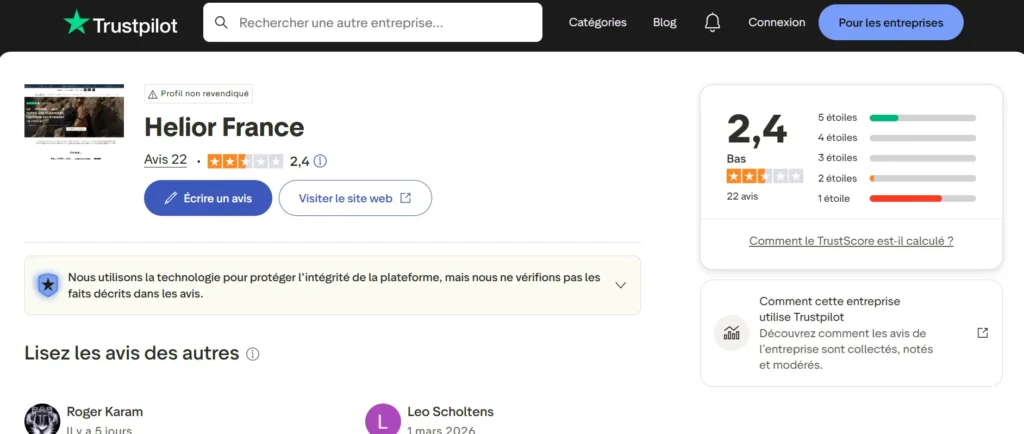Open 'Comment cette entreprise utilise Trustpilot' card
Viewport: 1024px width, 434px height.
(851, 333)
